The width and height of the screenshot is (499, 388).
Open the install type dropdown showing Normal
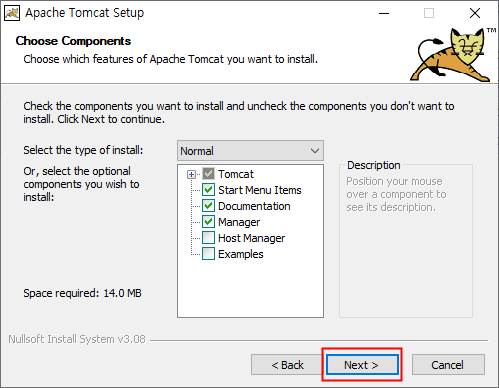250,151
